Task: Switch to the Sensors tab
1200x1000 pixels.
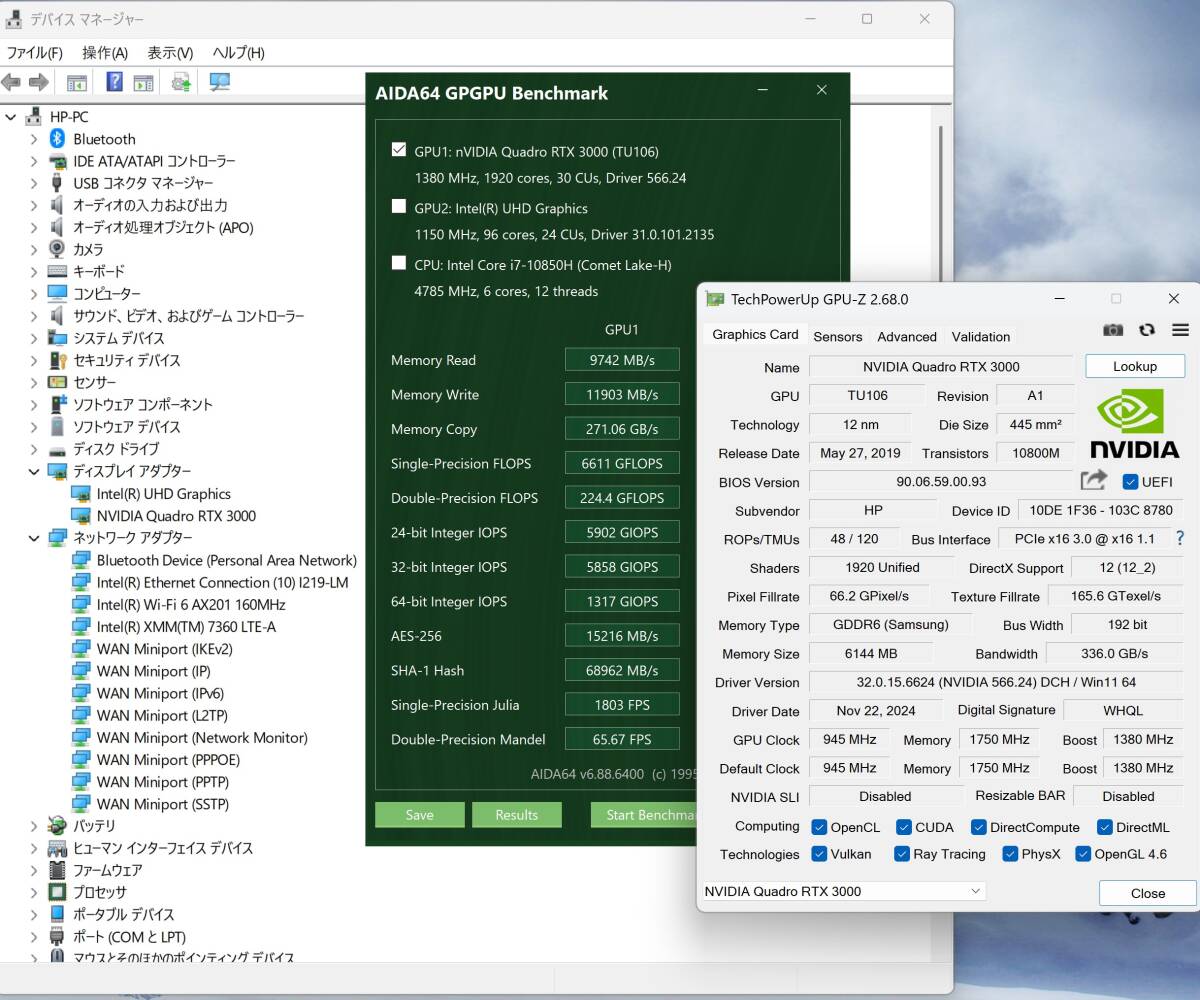Action: pos(837,337)
